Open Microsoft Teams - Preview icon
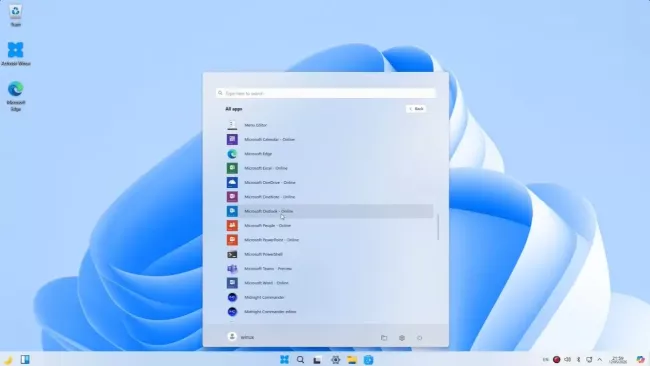 point(232,269)
